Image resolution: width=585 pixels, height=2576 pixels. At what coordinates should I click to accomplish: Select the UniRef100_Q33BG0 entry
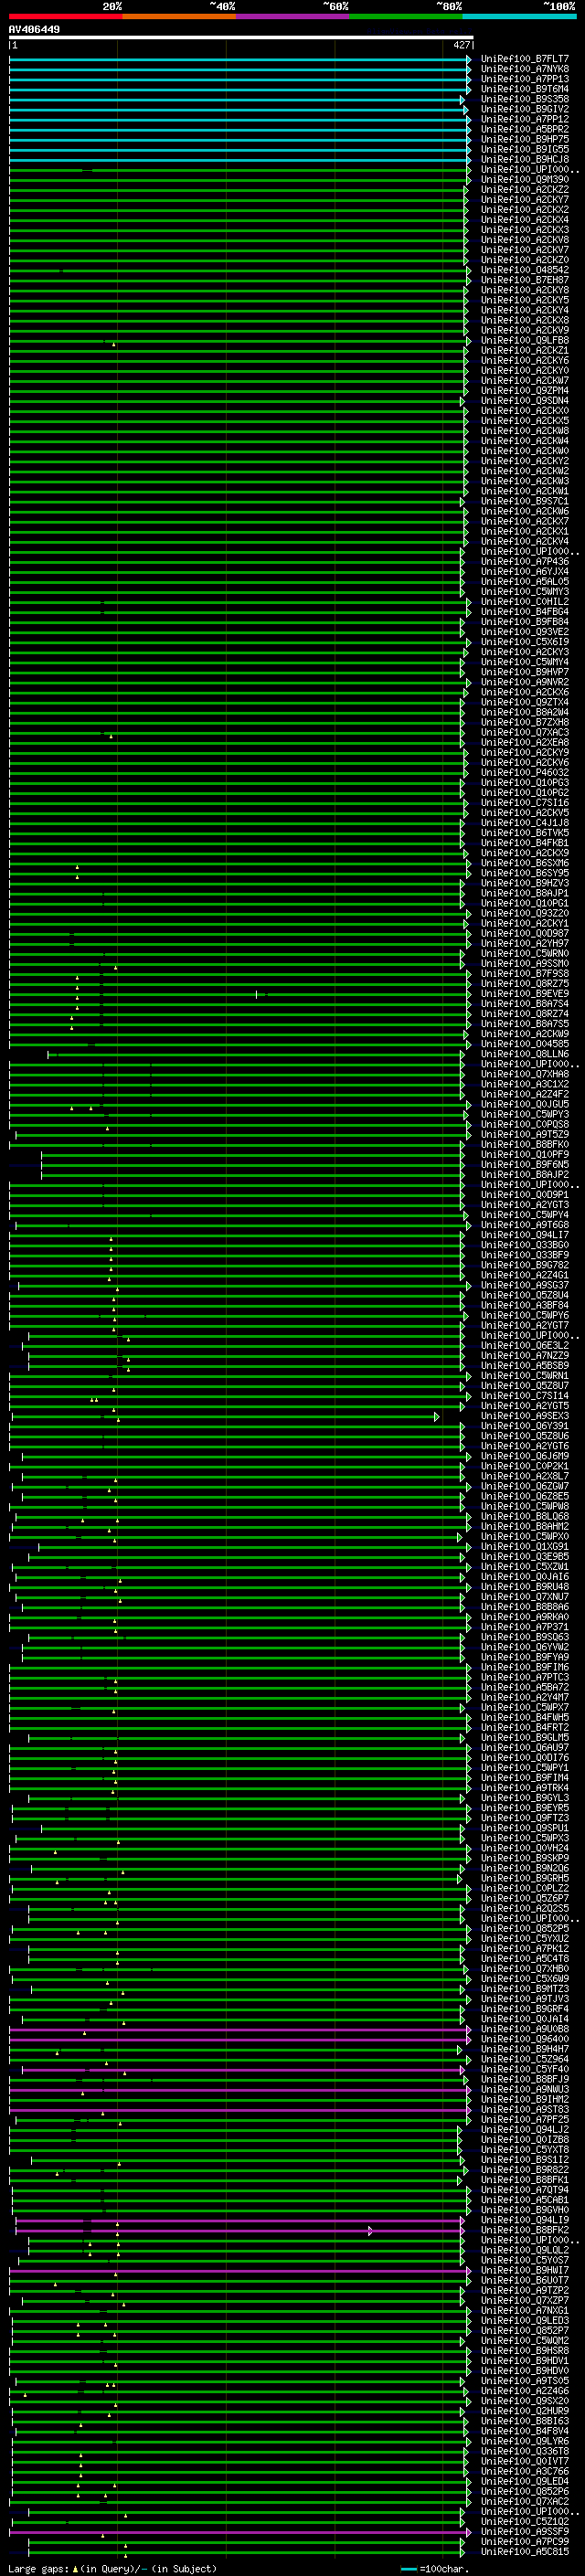(524, 1245)
